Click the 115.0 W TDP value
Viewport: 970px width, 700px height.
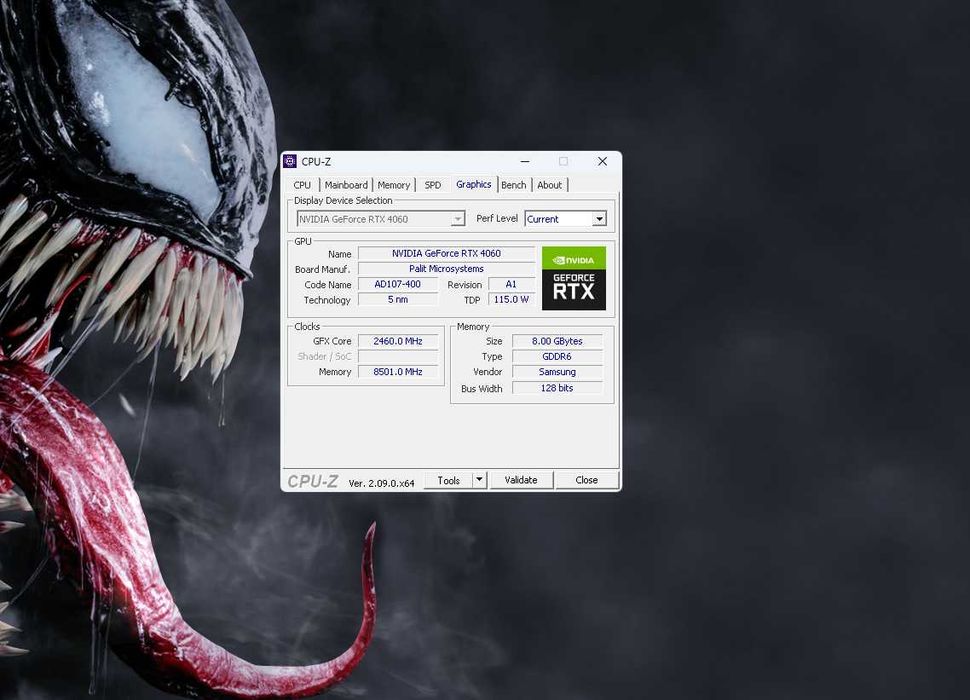click(x=511, y=299)
